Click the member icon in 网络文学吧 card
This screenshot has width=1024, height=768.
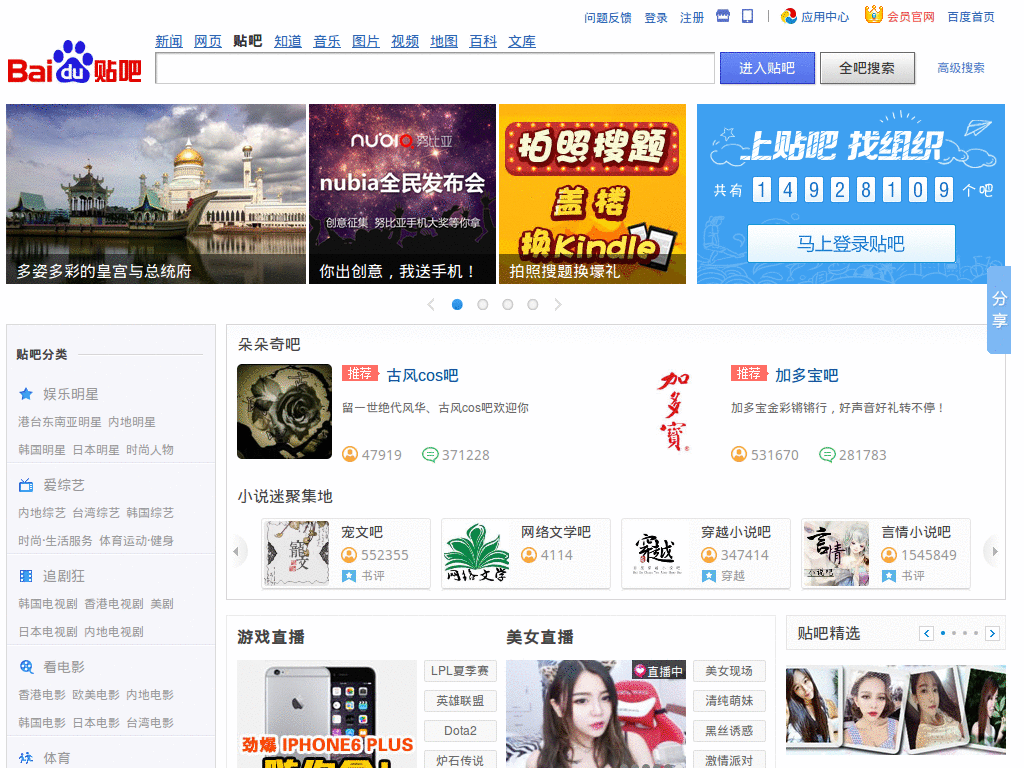pyautogui.click(x=528, y=555)
